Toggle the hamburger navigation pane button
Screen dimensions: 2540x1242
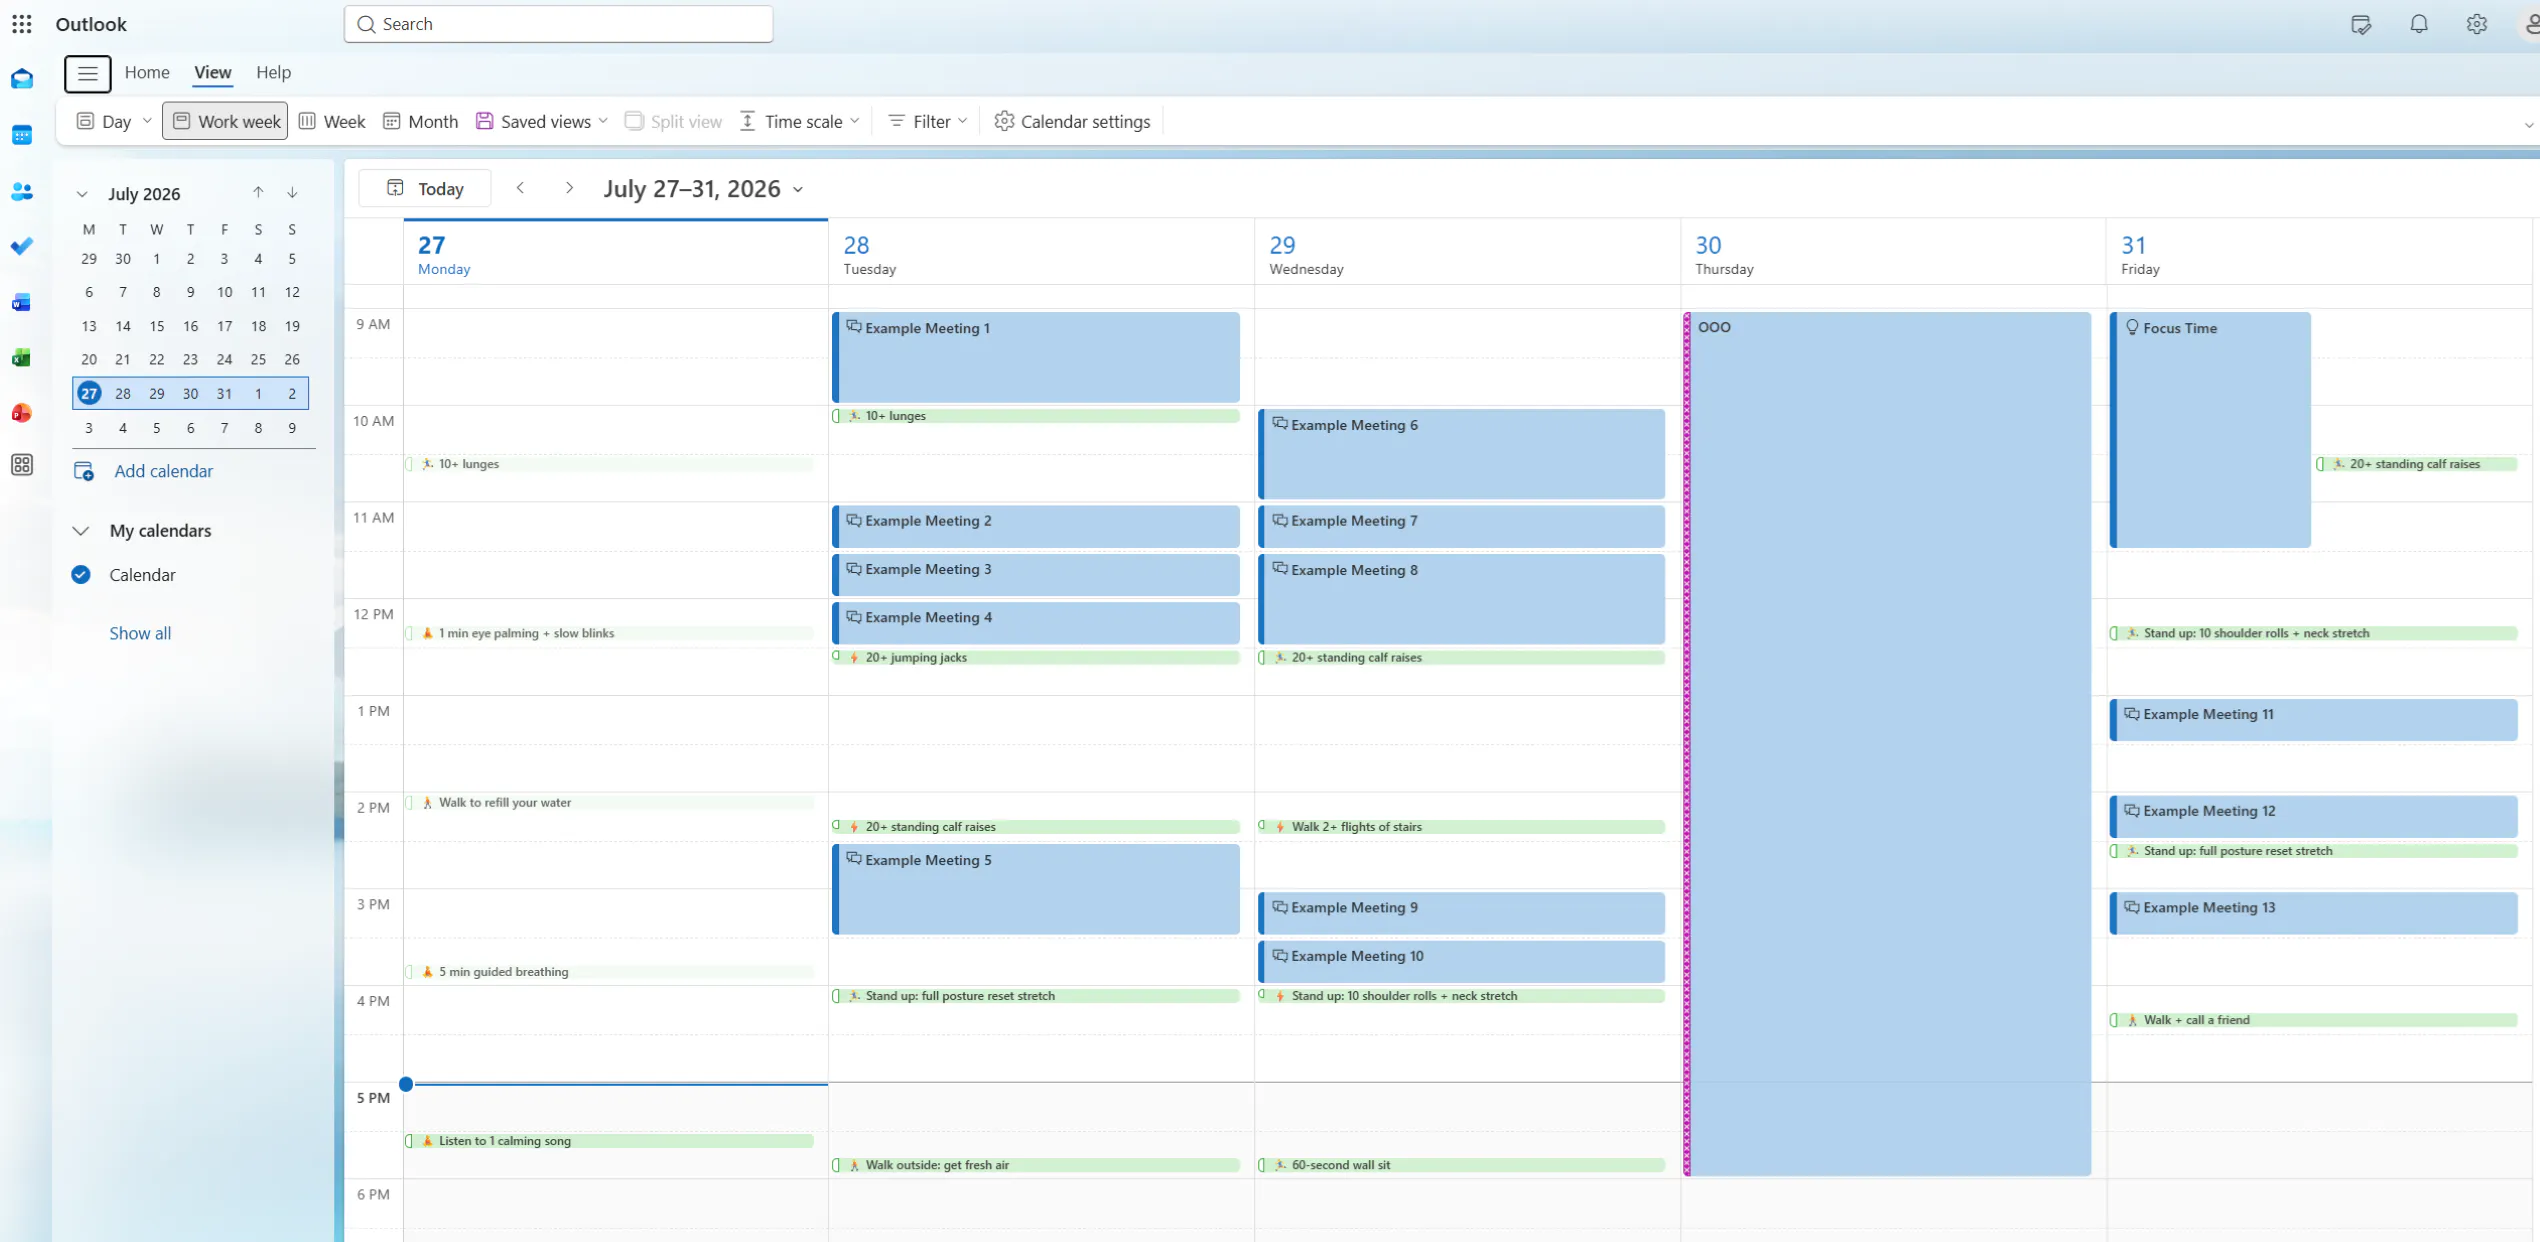88,73
